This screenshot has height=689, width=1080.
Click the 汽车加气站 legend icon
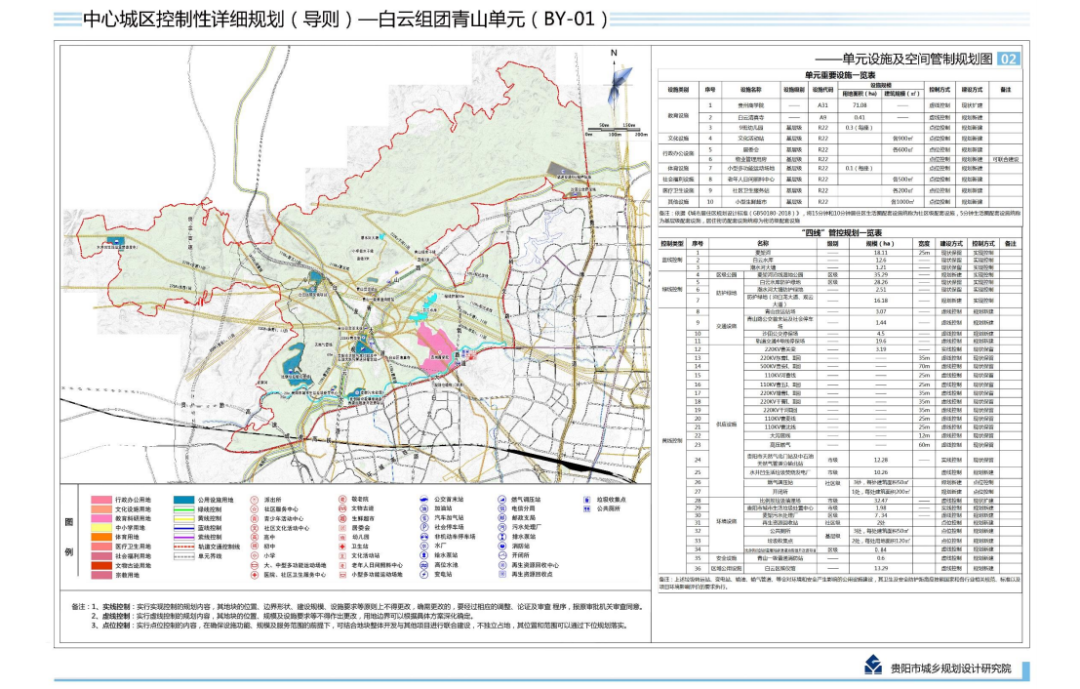[x=425, y=517]
